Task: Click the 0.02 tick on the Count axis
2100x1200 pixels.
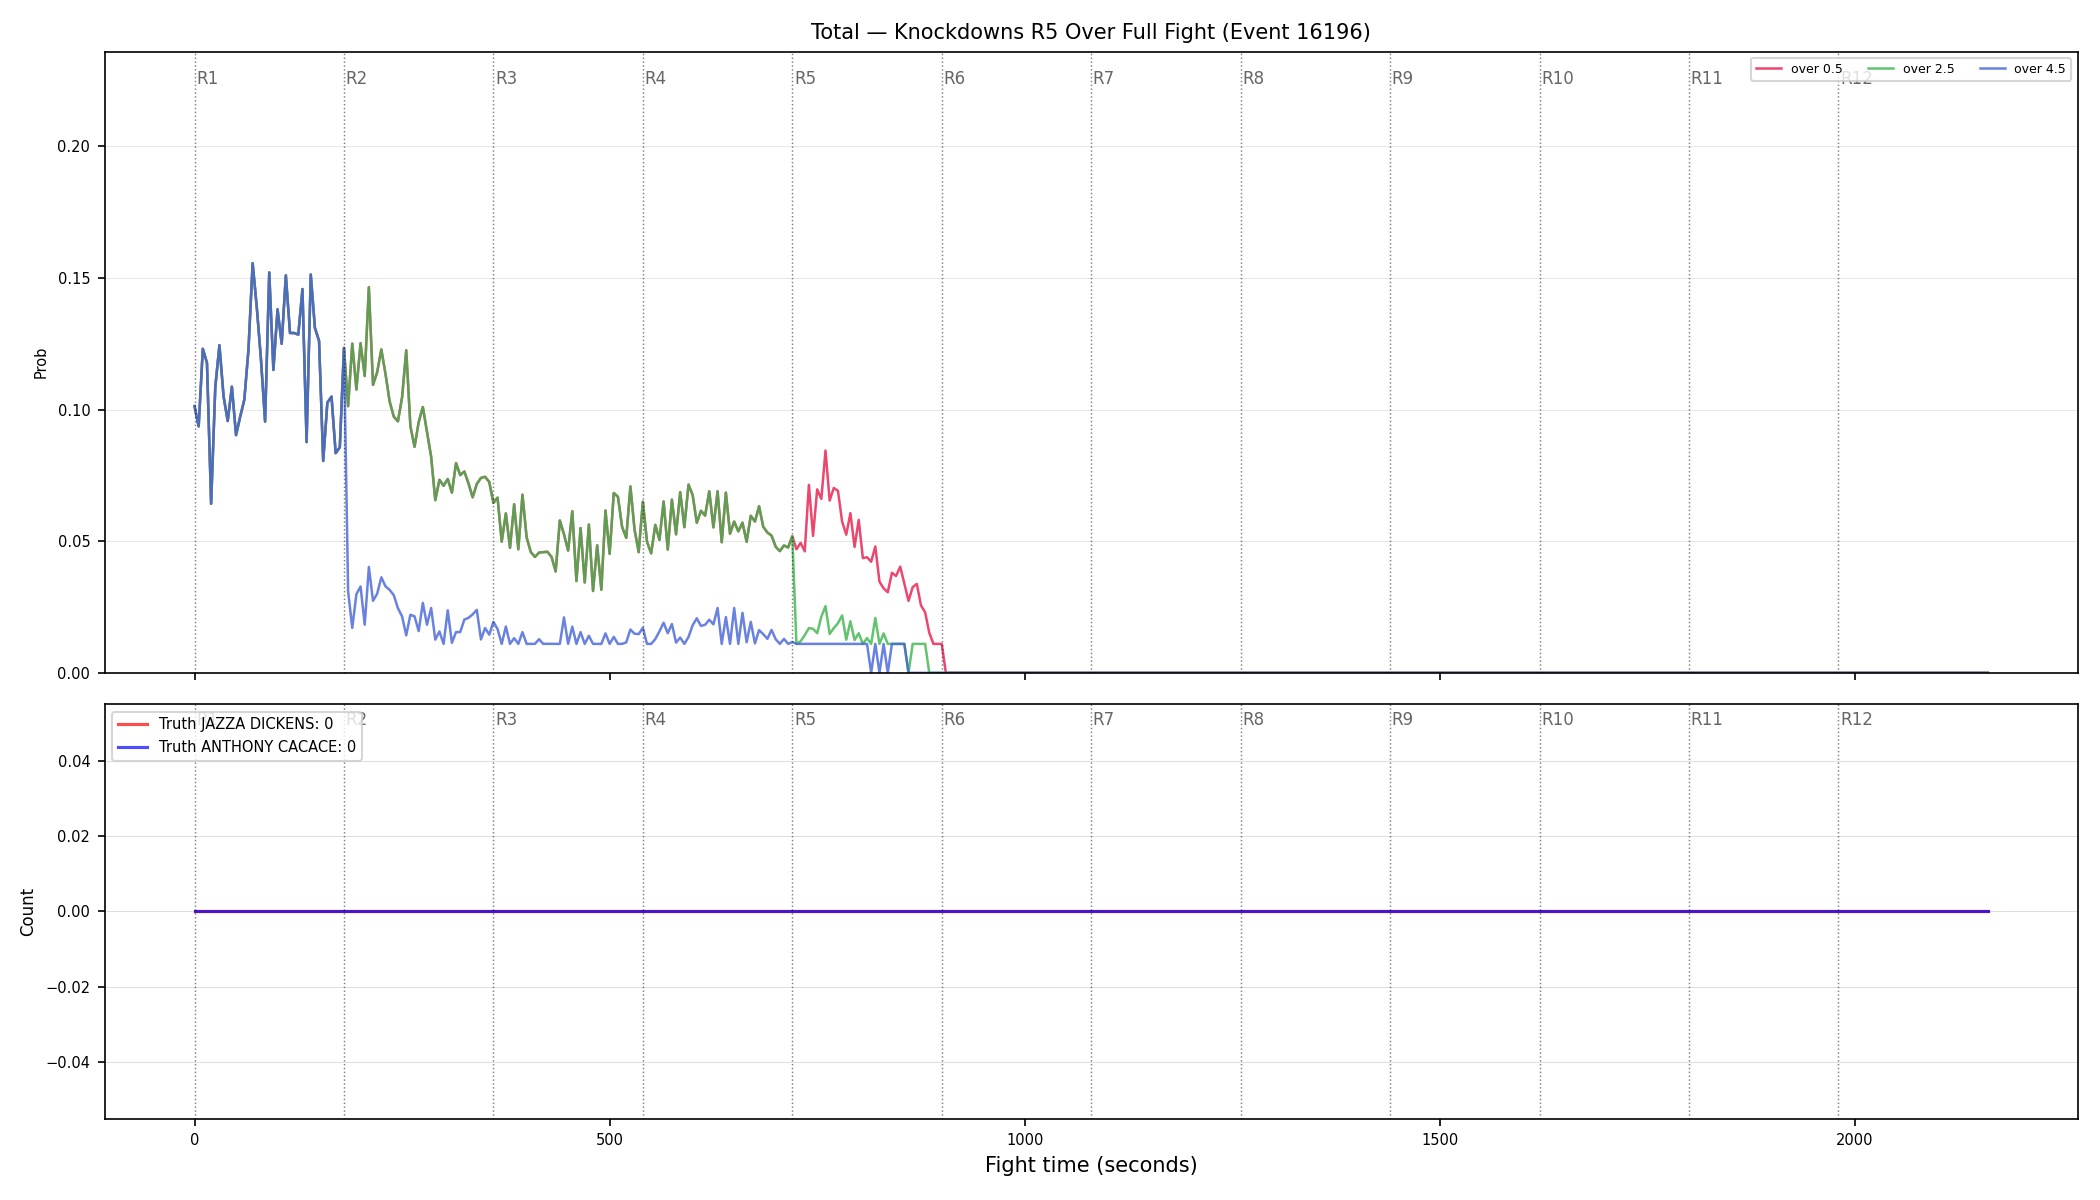Action: click(73, 837)
